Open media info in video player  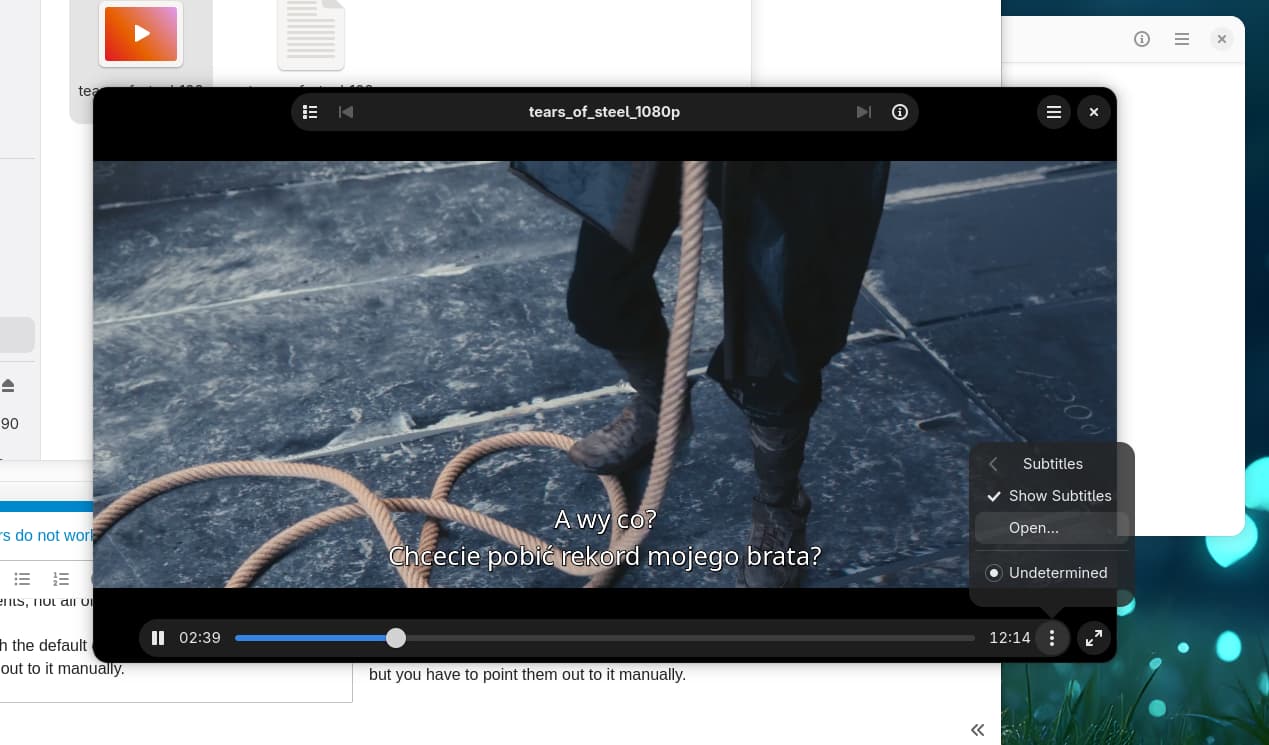[x=900, y=112]
